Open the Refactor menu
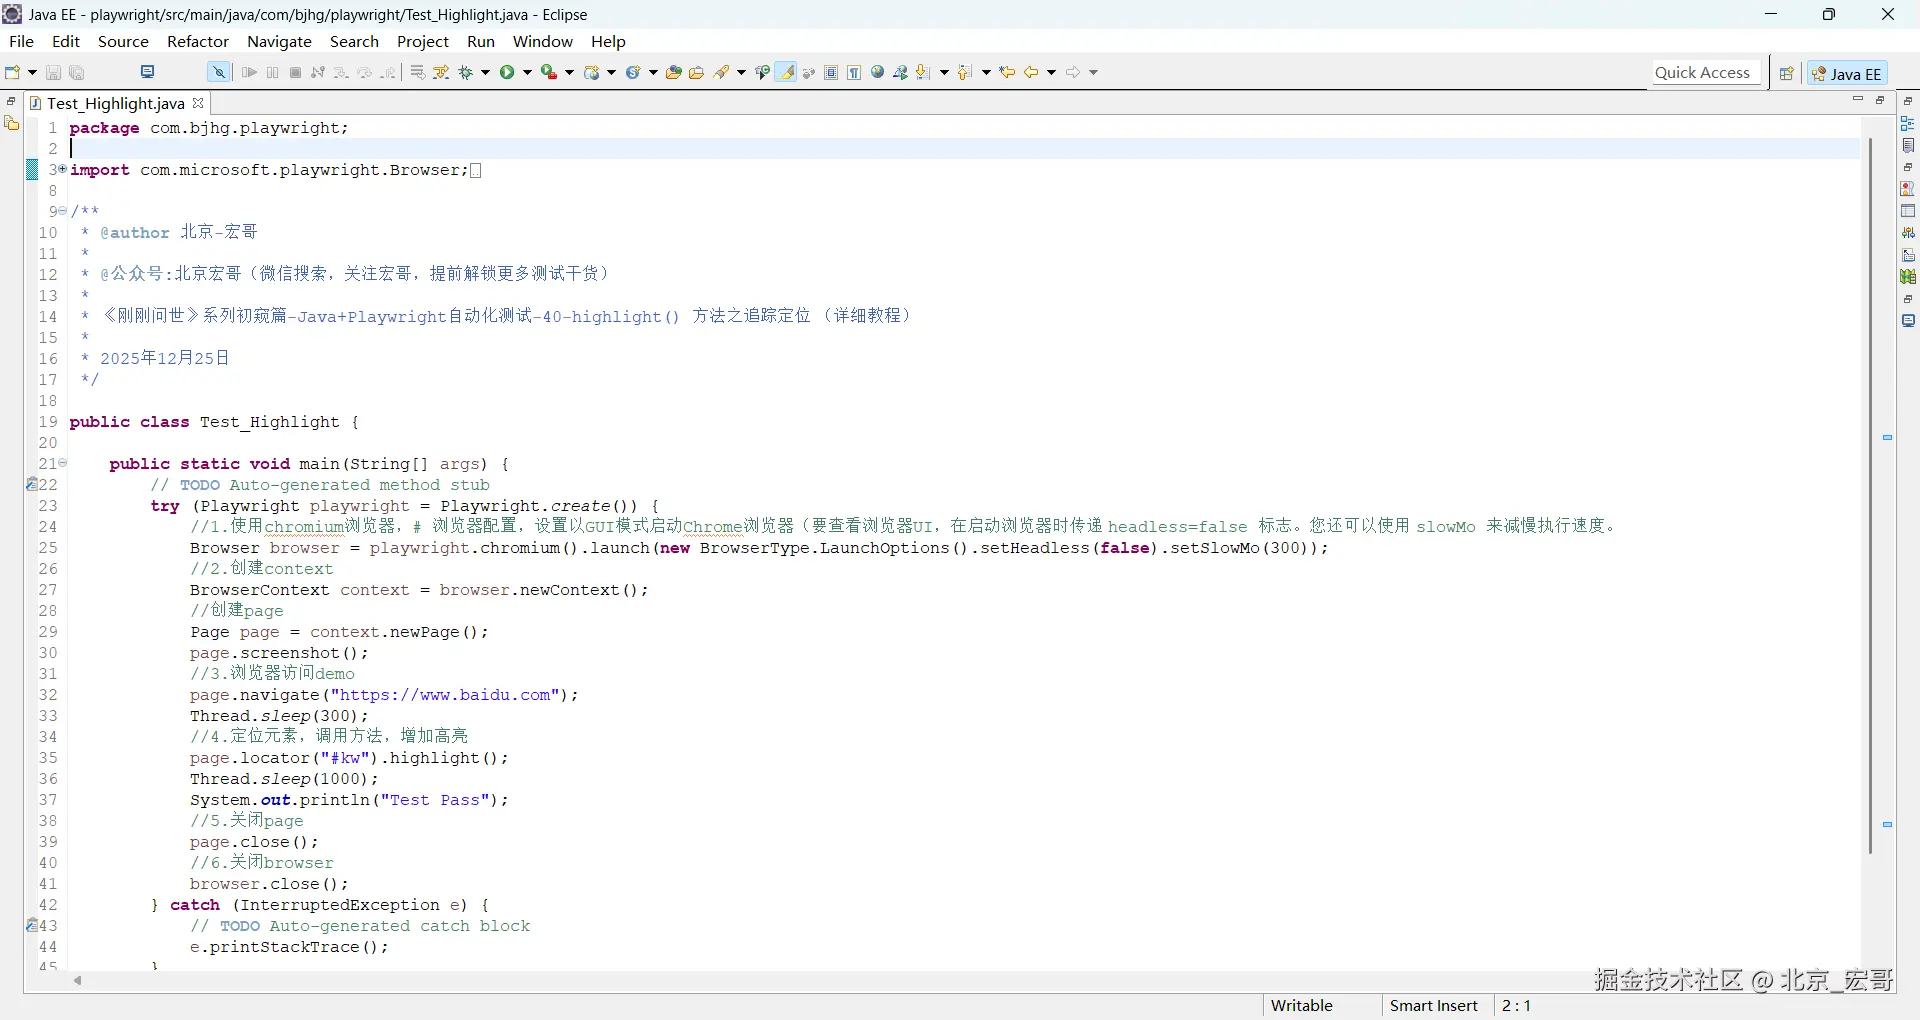The image size is (1920, 1020). click(198, 41)
